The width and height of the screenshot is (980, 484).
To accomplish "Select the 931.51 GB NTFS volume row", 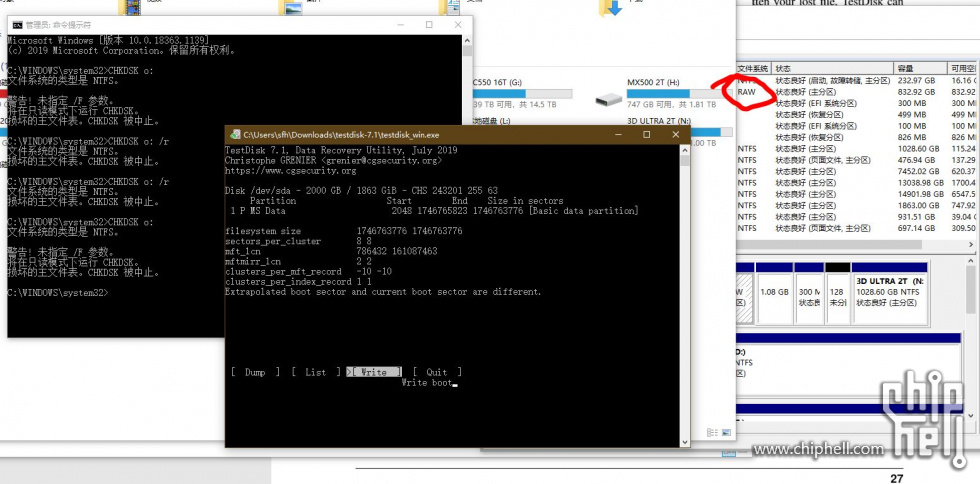I will coord(856,217).
